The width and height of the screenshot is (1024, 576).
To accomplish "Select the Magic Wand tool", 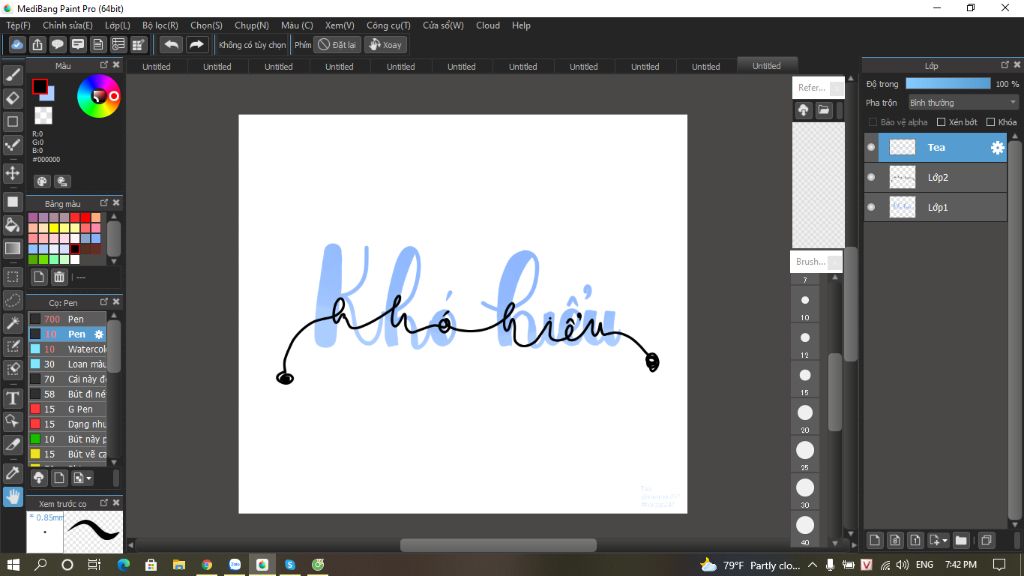I will tap(12, 323).
